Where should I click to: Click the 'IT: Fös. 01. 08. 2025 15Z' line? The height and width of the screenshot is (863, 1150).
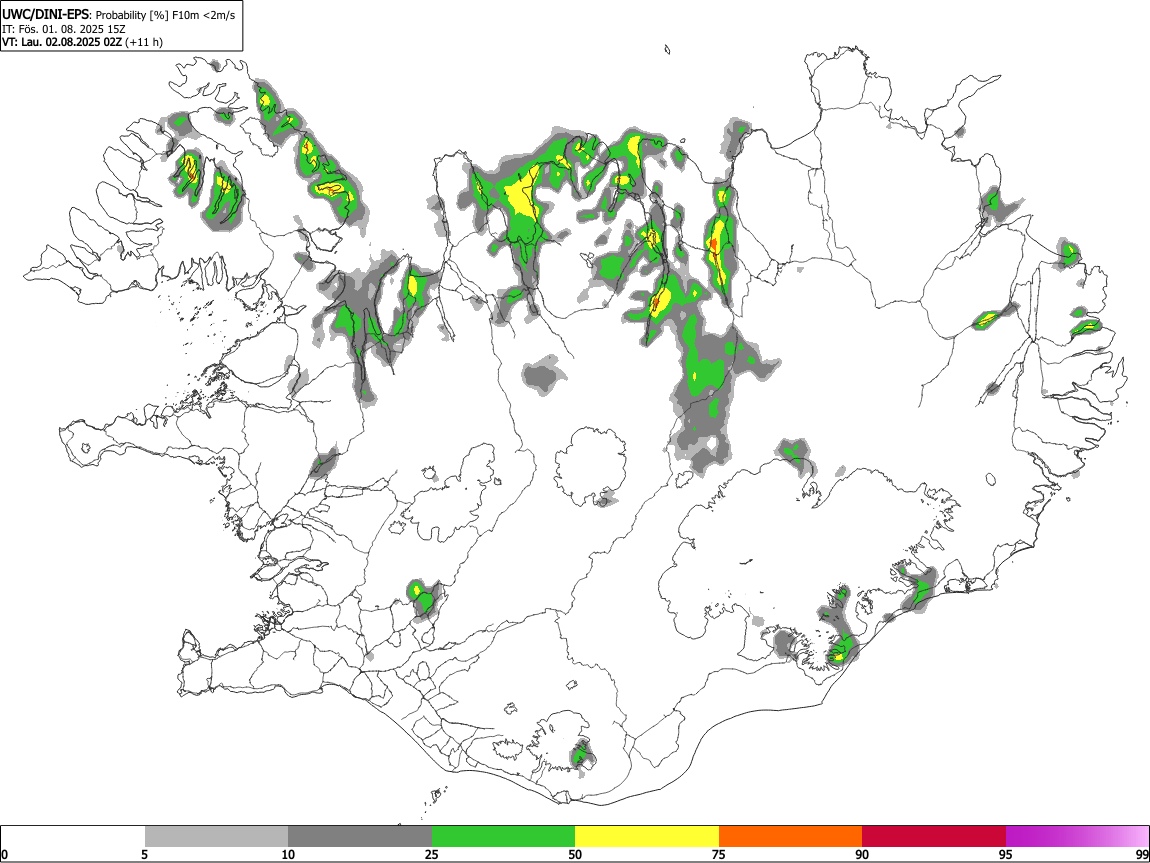point(64,29)
